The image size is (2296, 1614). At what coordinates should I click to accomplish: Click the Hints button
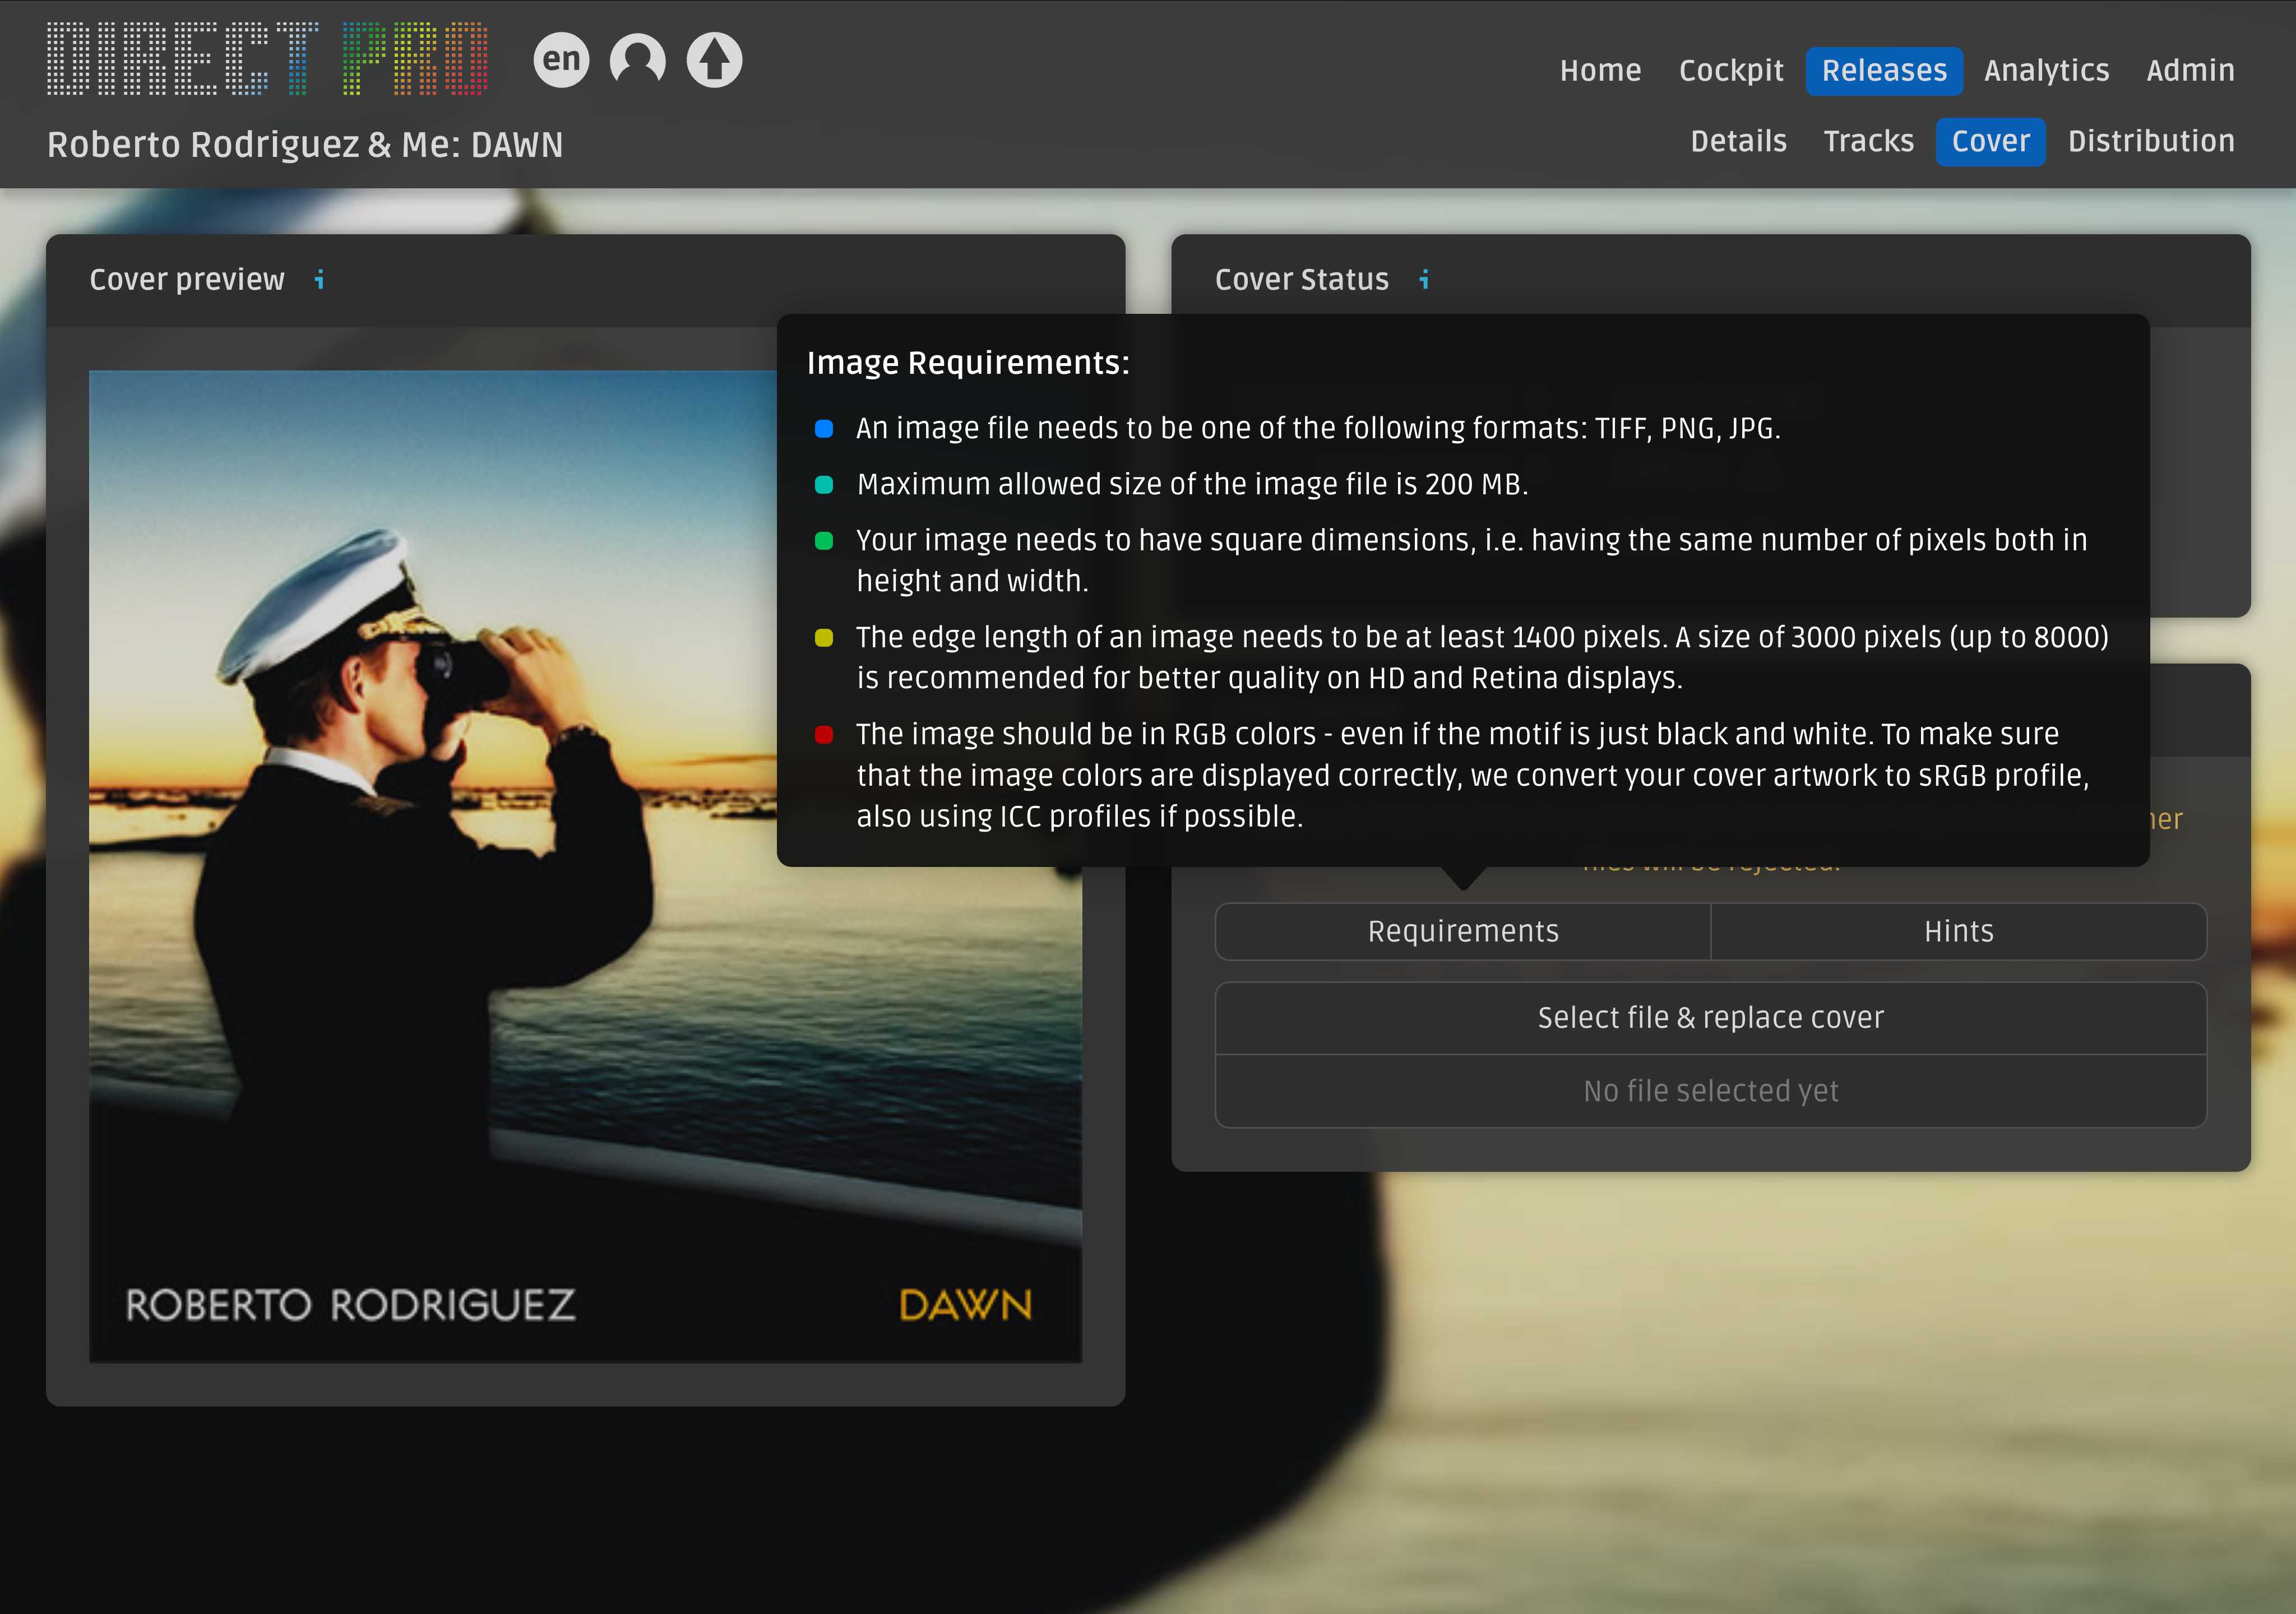pos(1958,932)
